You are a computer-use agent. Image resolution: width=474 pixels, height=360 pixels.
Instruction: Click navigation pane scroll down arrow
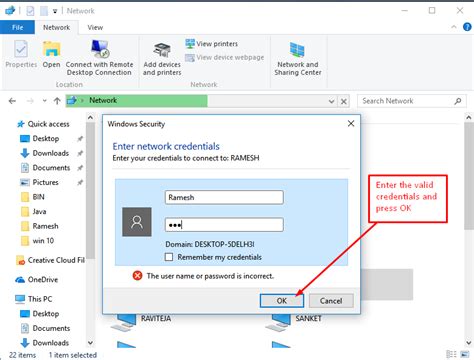pyautogui.click(x=90, y=343)
